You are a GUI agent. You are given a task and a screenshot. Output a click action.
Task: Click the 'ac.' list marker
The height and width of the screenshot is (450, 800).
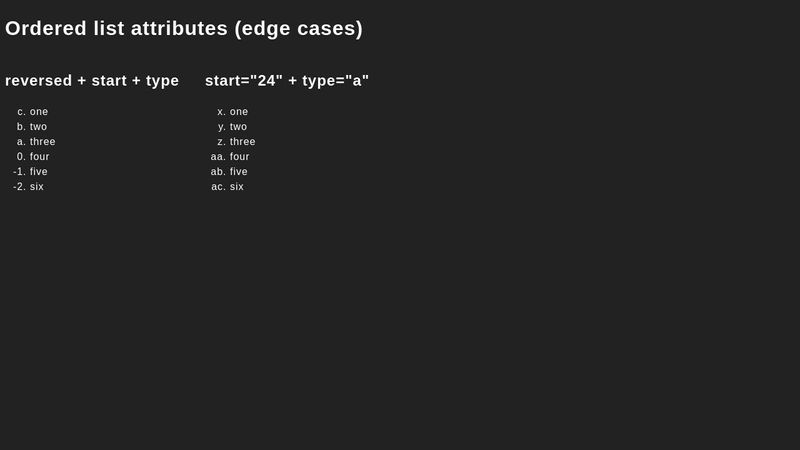[x=218, y=187]
